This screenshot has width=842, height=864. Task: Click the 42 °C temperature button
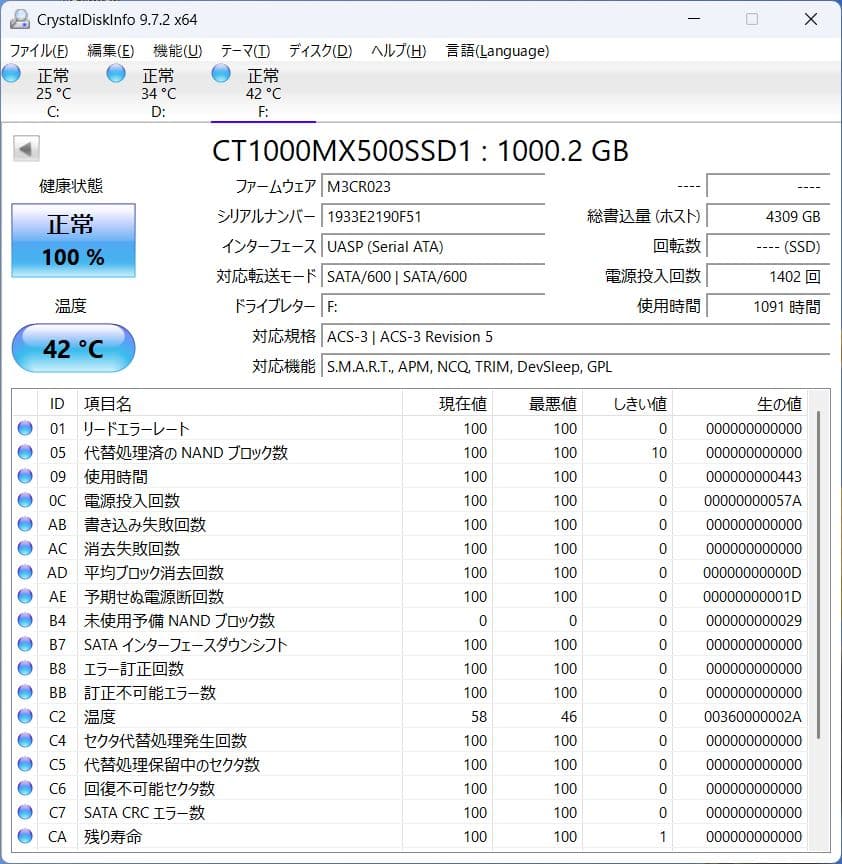point(73,348)
